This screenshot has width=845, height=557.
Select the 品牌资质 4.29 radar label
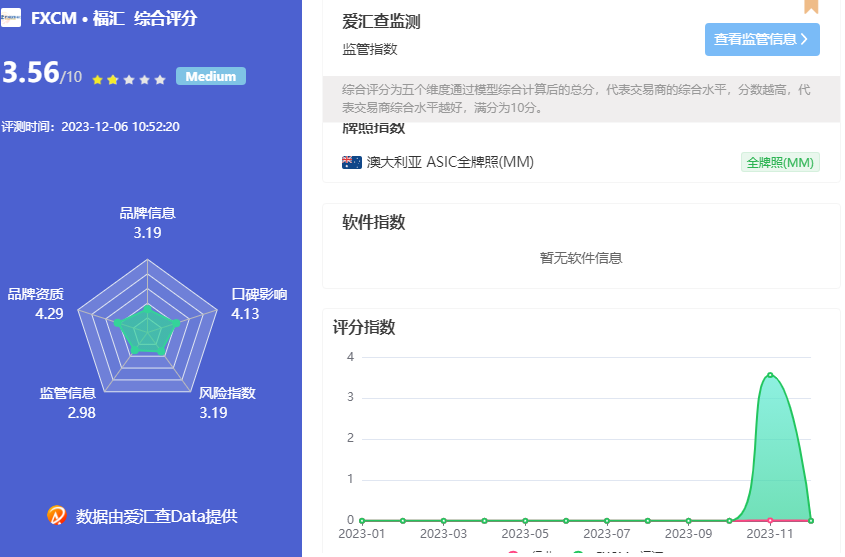(x=36, y=303)
